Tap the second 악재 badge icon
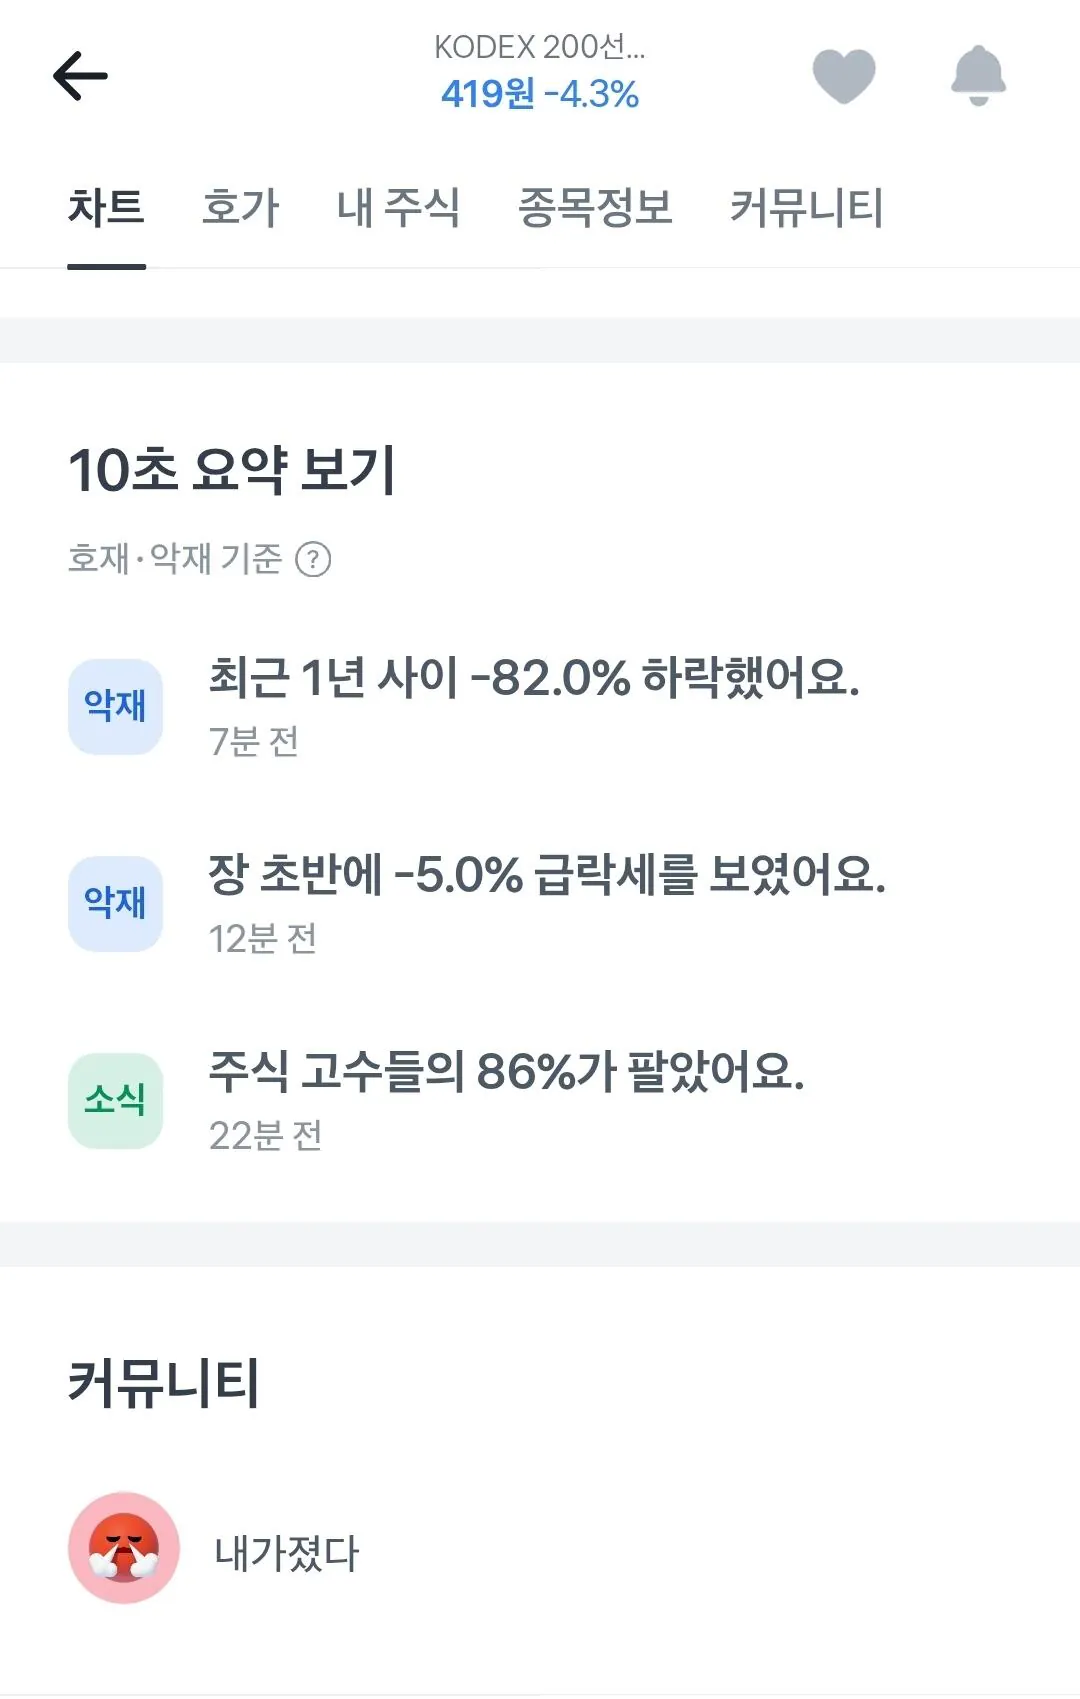The image size is (1080, 1699). (x=115, y=903)
